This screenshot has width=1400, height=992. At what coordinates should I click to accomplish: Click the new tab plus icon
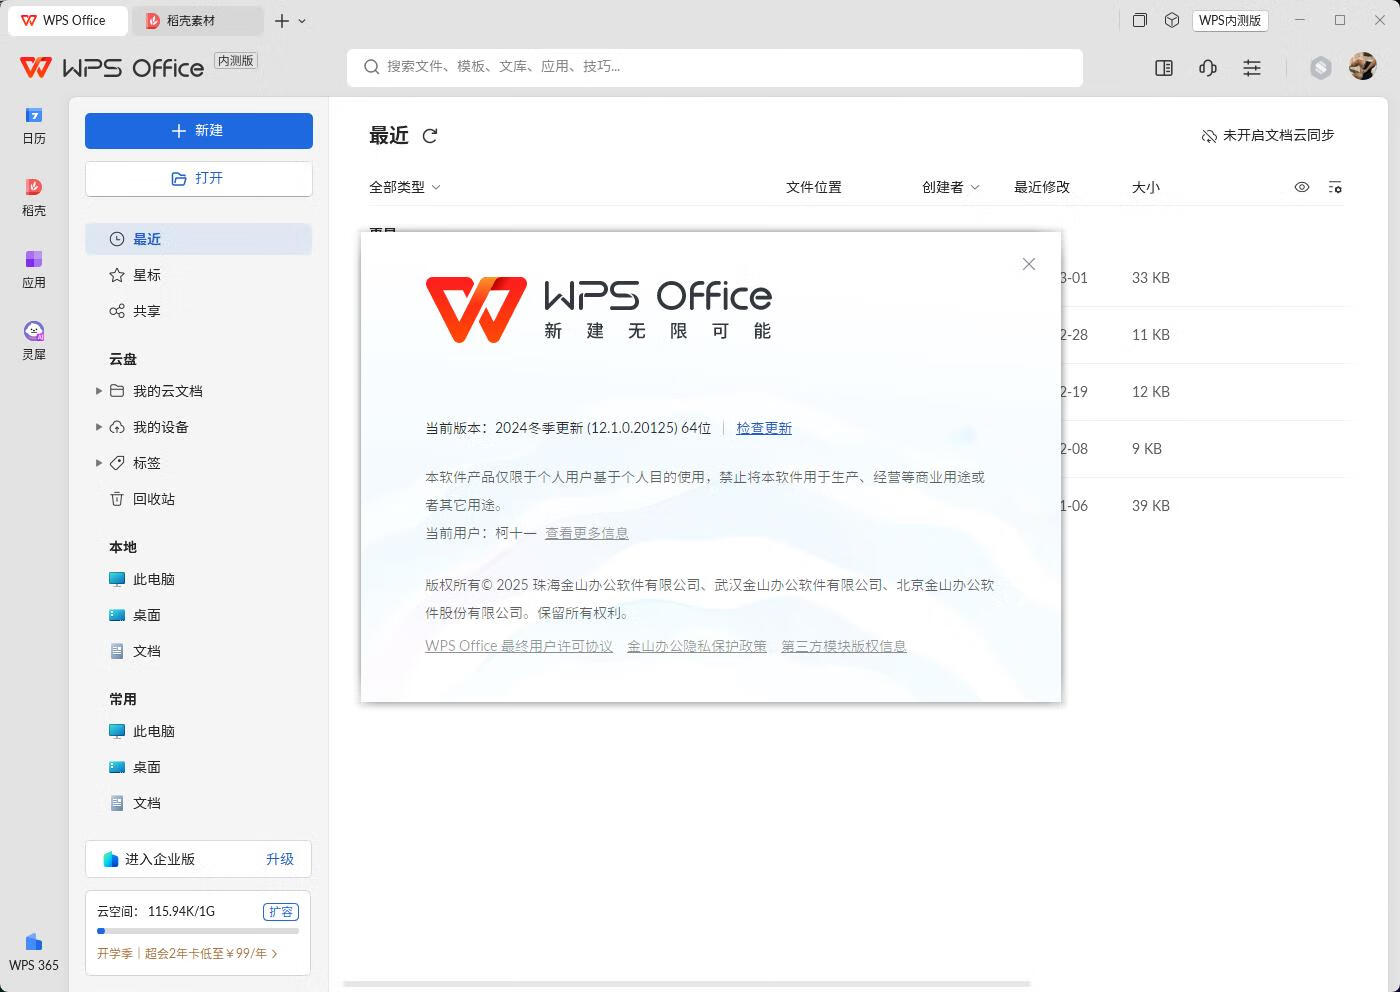point(282,21)
